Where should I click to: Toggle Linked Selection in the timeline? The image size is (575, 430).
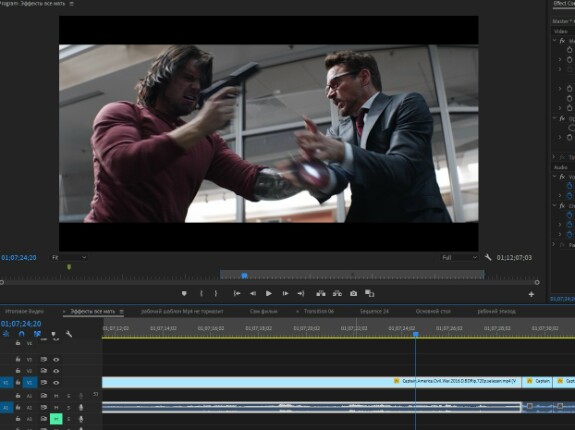tap(37, 334)
